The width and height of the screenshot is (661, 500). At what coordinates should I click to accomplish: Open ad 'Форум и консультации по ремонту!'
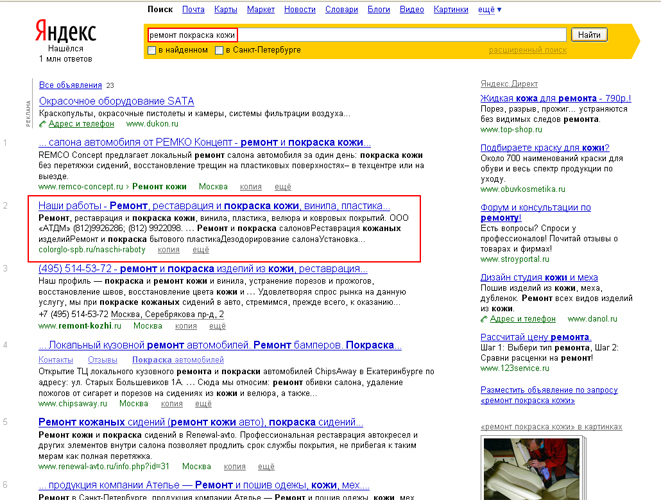click(535, 212)
